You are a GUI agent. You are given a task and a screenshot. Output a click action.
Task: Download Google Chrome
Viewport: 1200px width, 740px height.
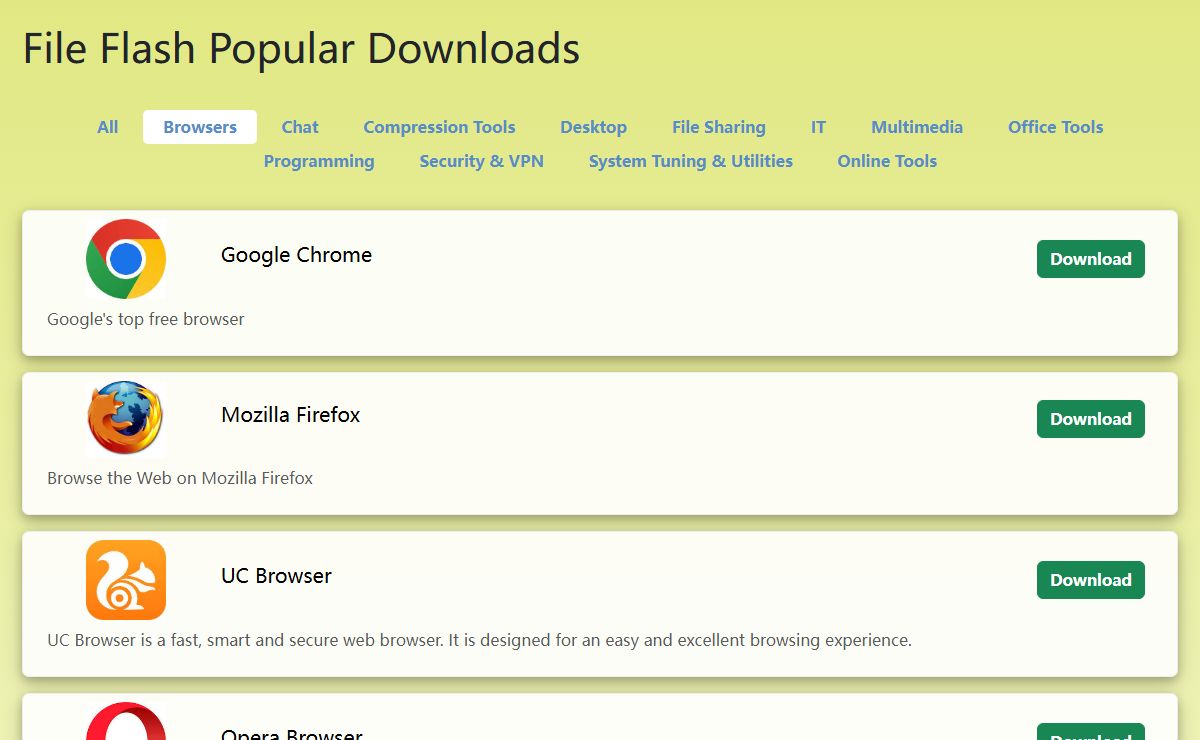click(x=1091, y=259)
